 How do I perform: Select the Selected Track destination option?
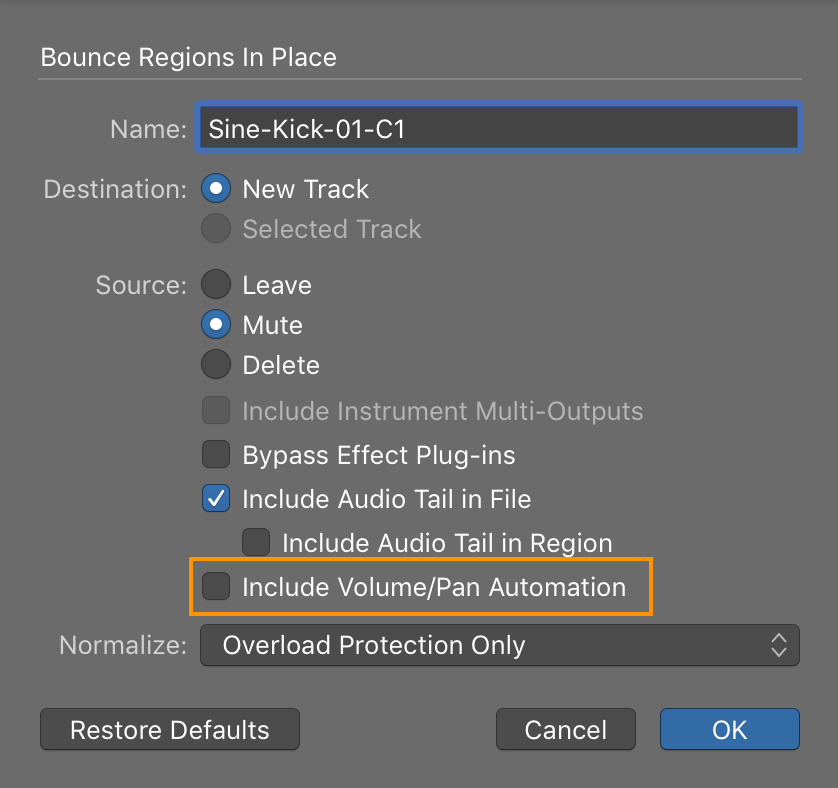coord(216,228)
